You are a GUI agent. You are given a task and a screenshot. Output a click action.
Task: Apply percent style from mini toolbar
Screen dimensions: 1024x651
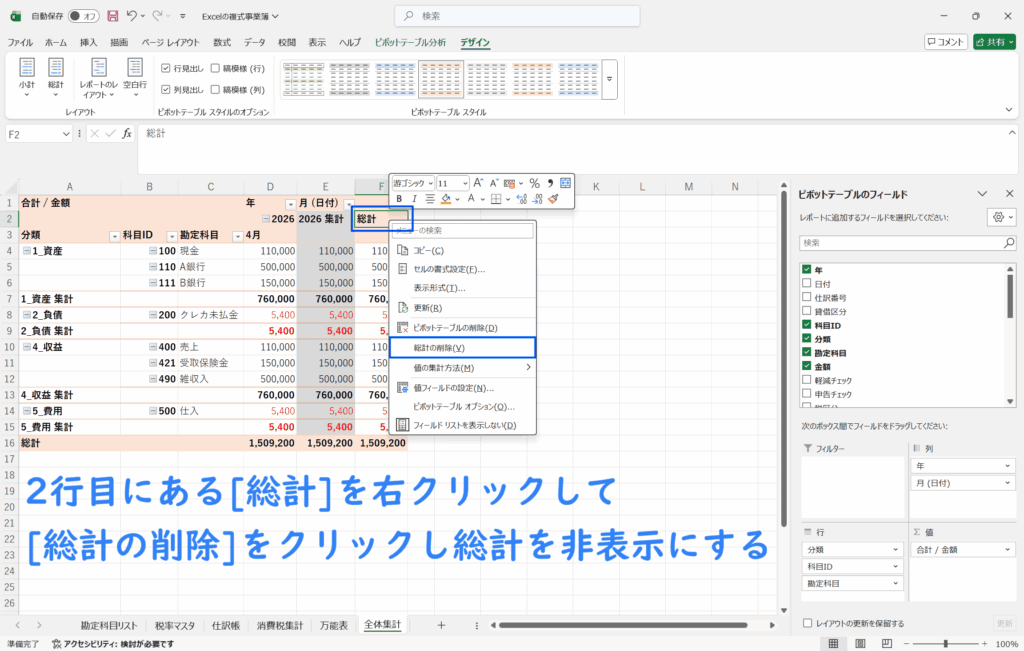point(534,183)
